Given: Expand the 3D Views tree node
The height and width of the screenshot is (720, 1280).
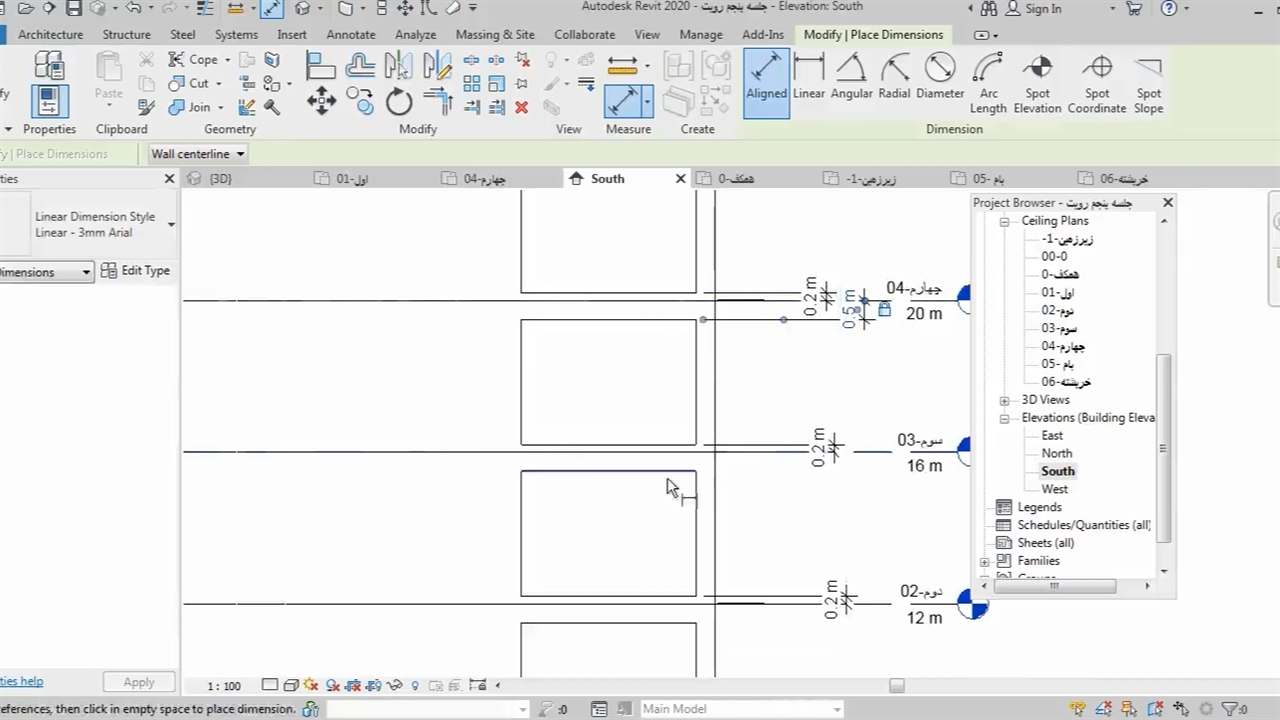Looking at the screenshot, I should [1004, 400].
